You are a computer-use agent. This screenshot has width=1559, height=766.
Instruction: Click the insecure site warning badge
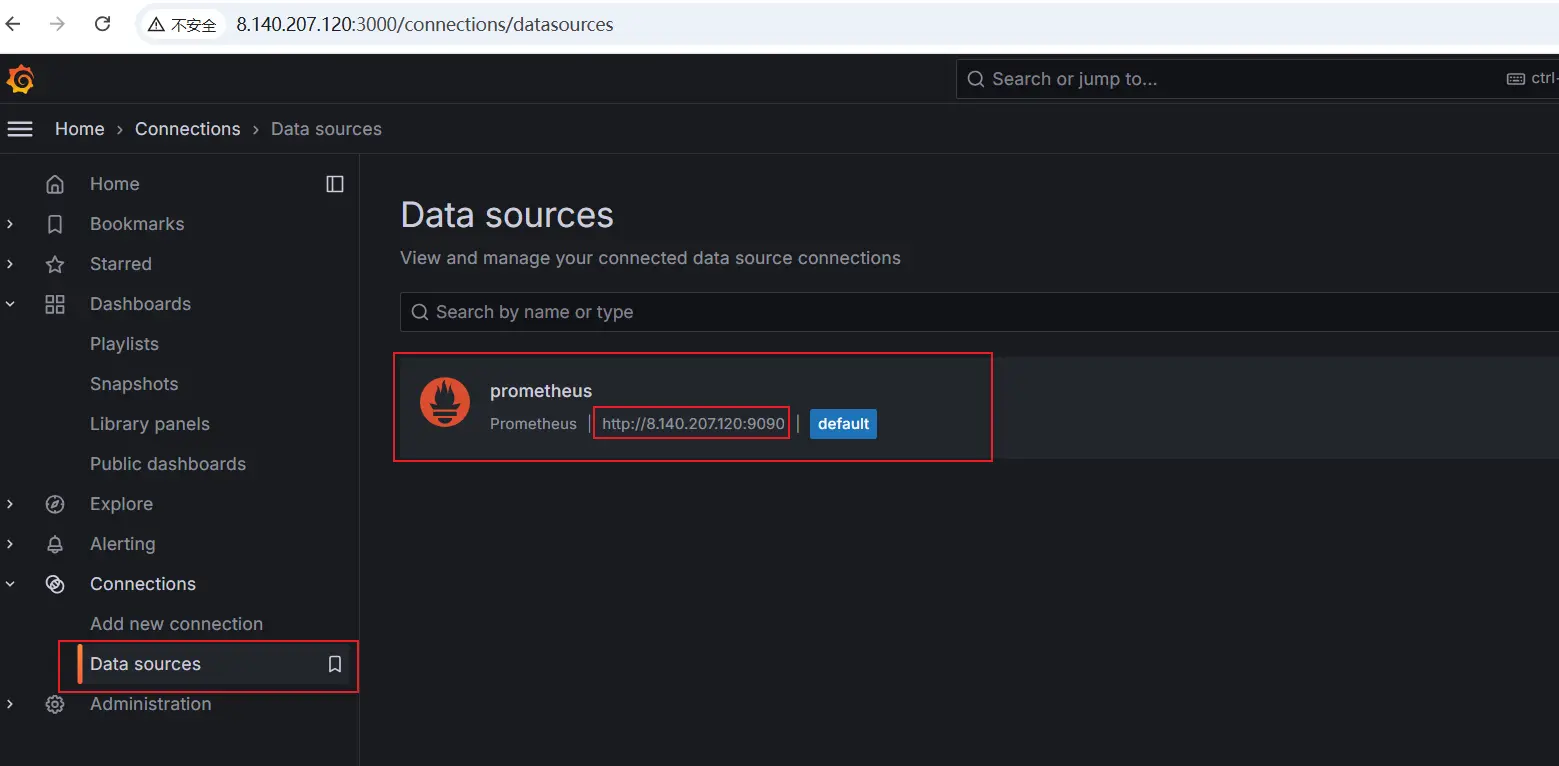pos(182,24)
